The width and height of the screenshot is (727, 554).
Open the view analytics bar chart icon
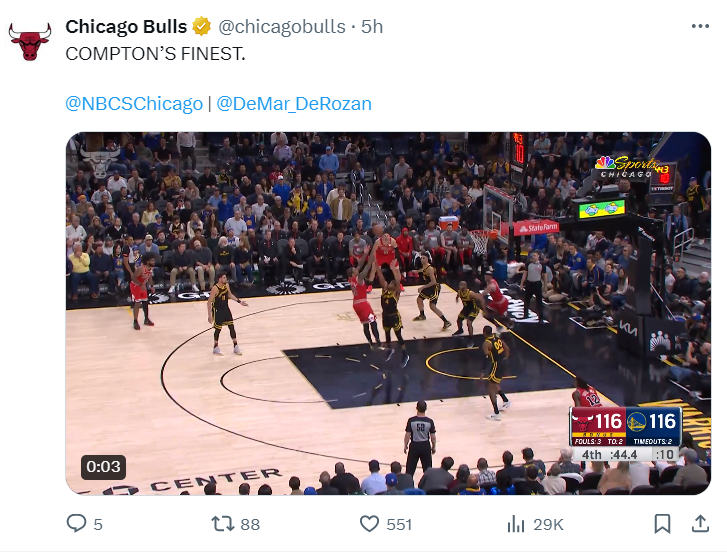tap(516, 524)
